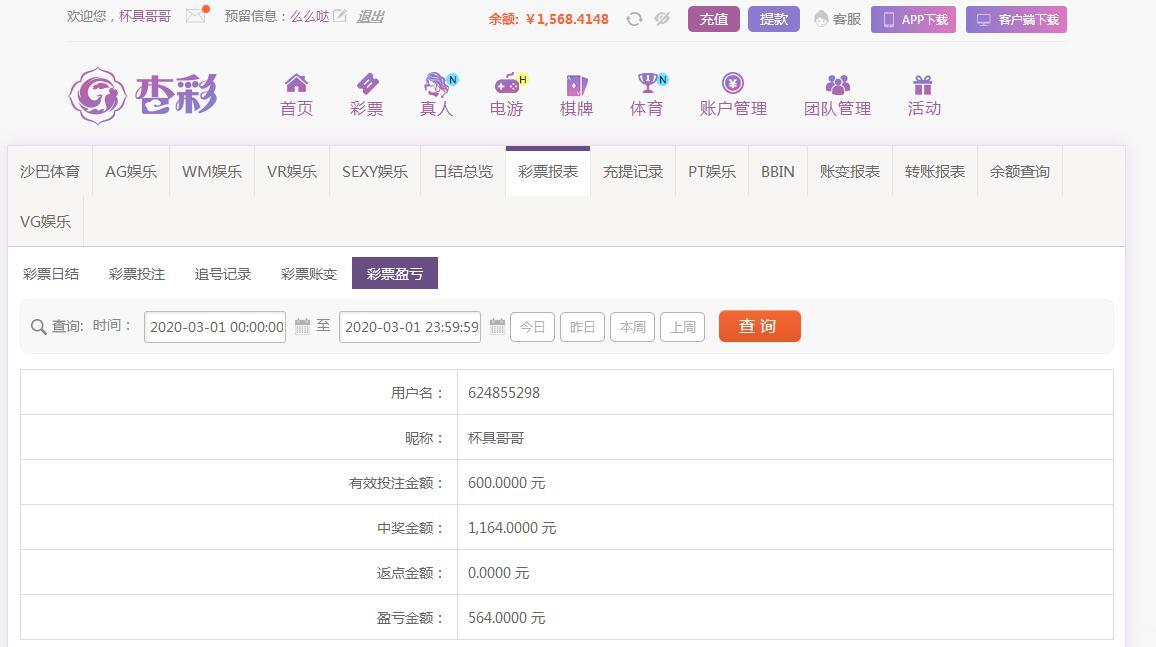Click the edit reserved info pencil icon
The image size is (1156, 647).
point(340,16)
